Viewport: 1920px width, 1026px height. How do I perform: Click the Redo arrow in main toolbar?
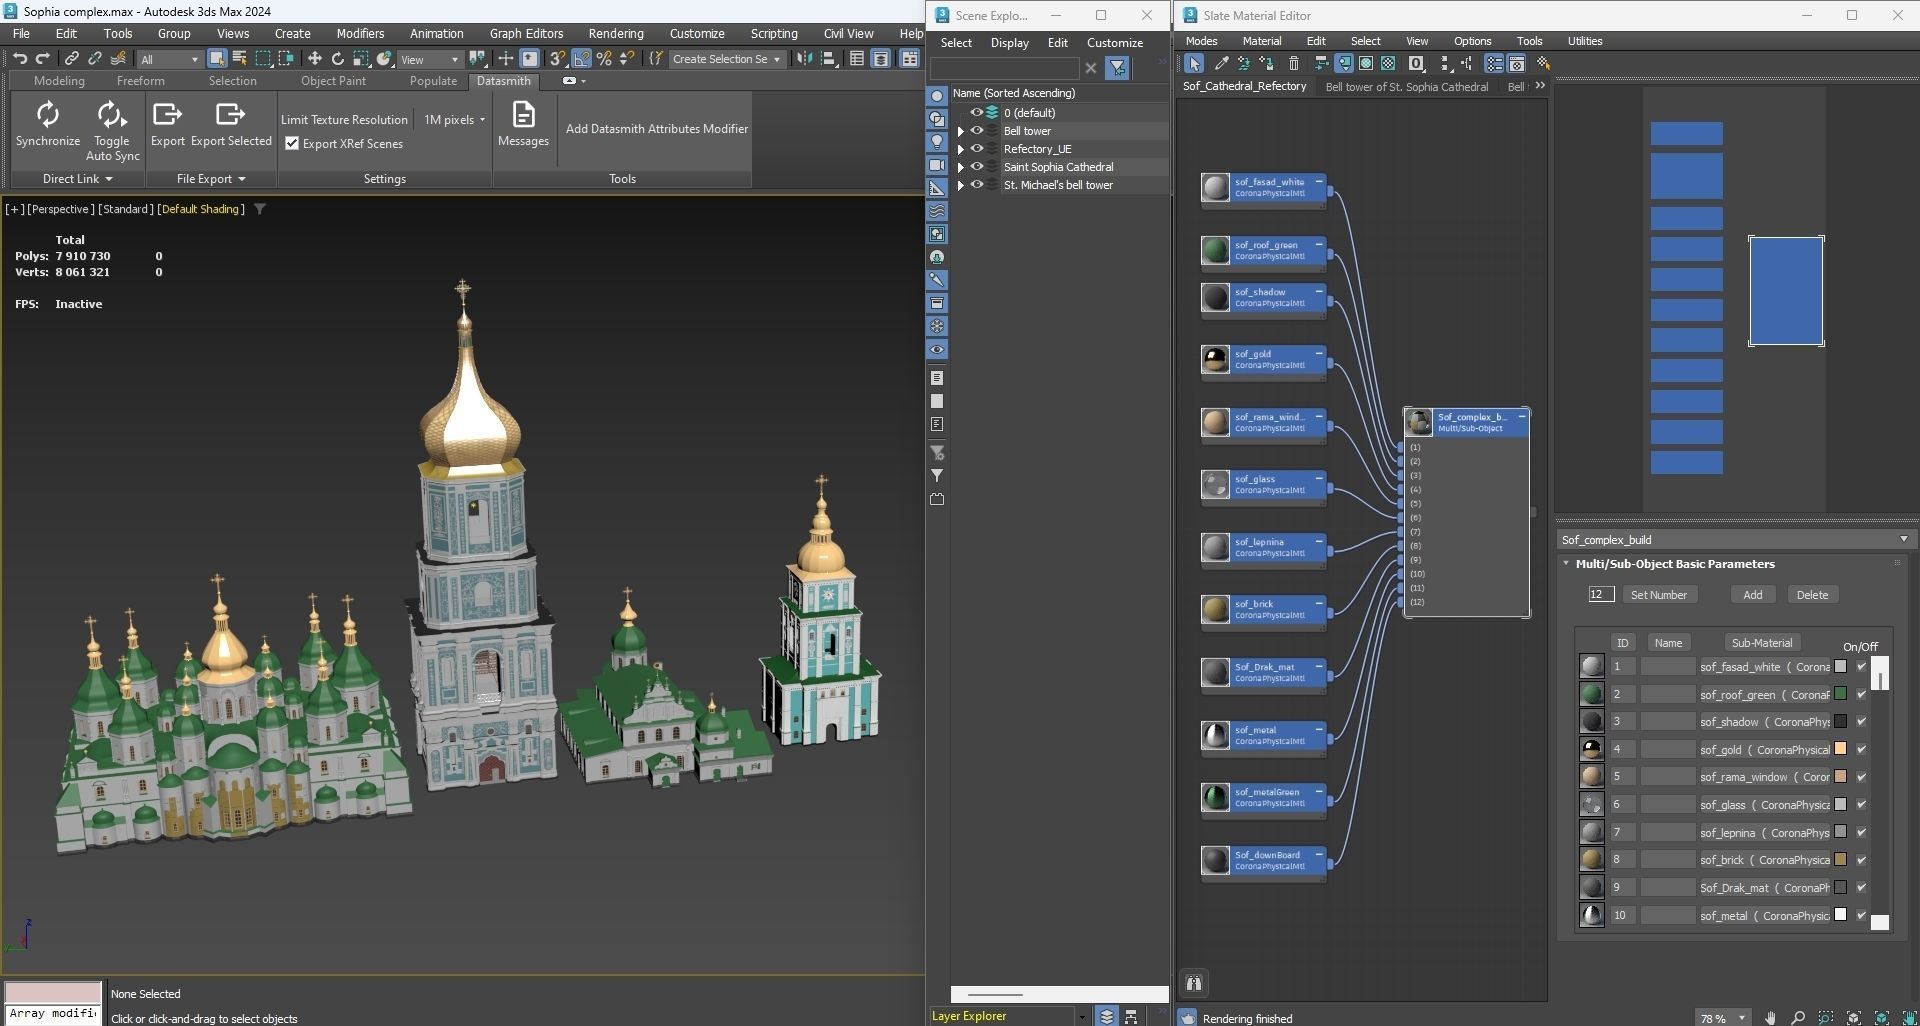42,59
